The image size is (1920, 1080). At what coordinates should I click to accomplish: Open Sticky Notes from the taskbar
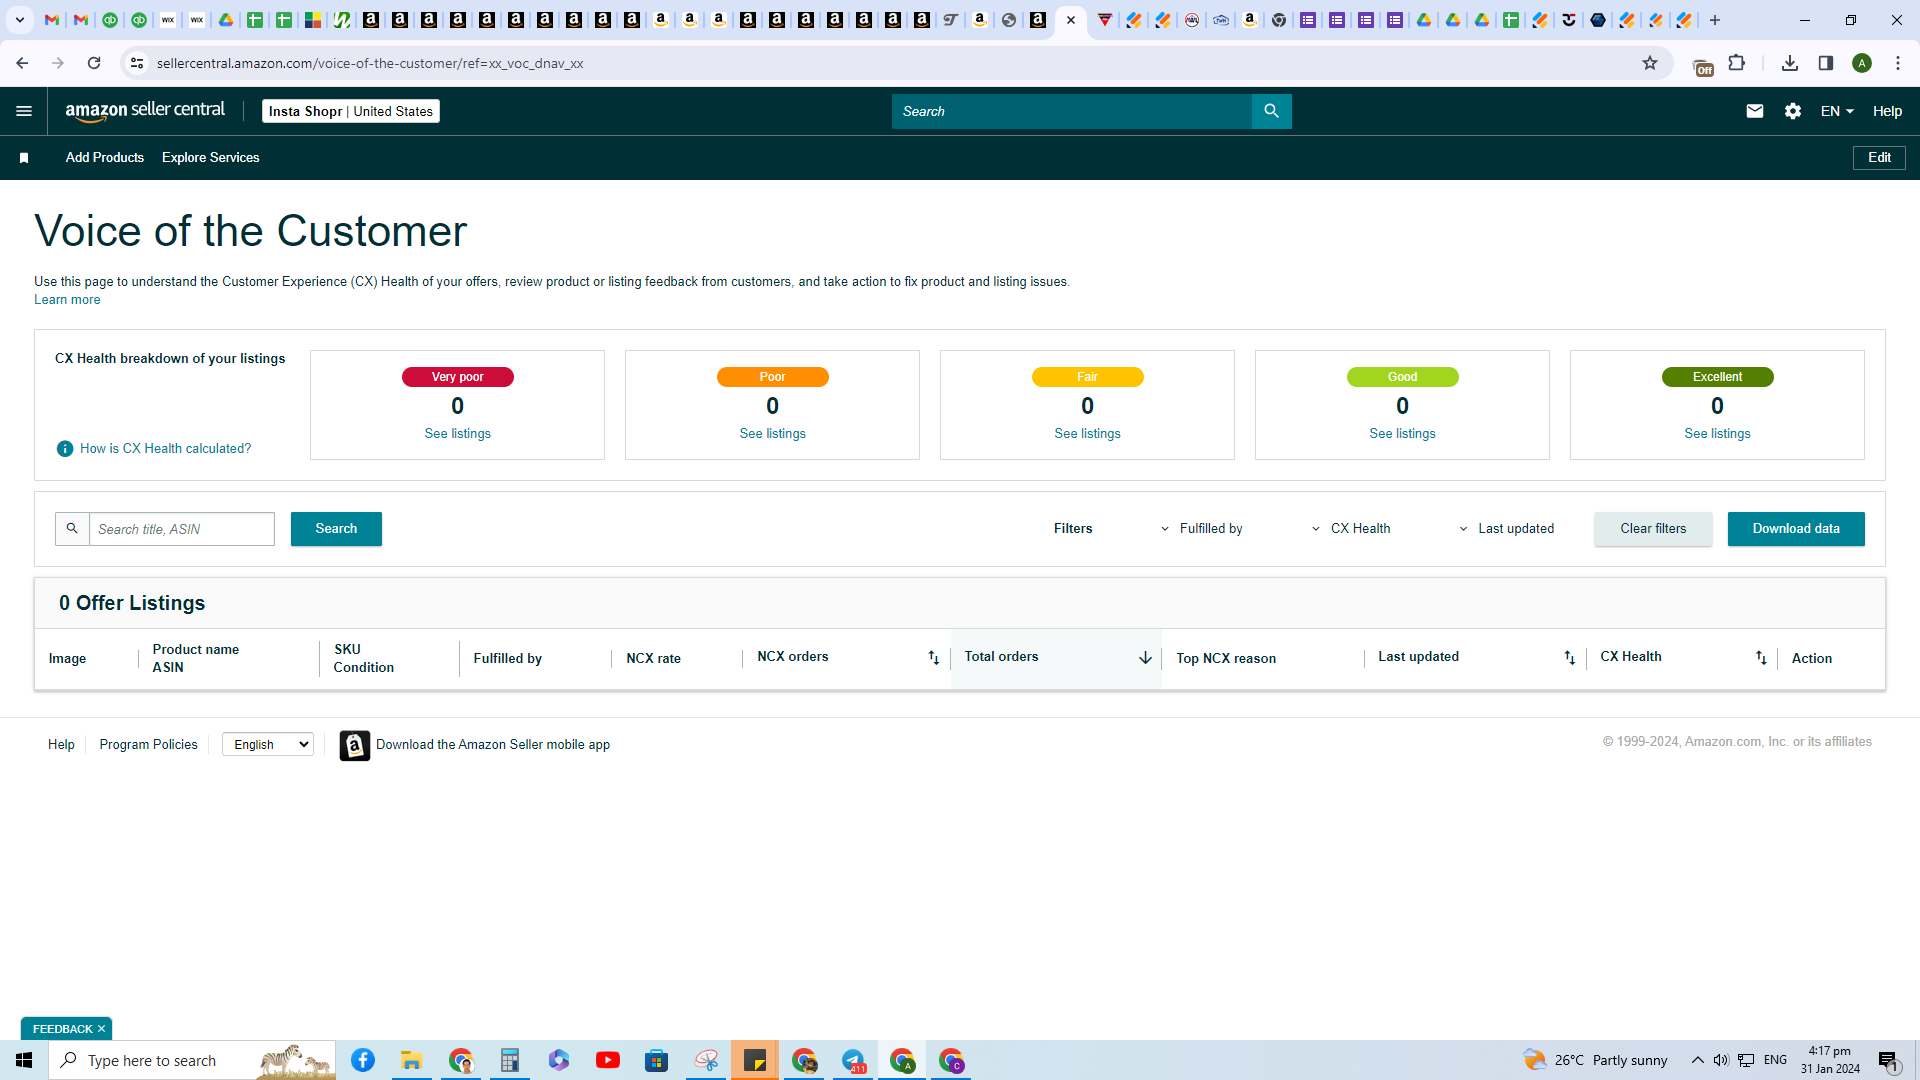pyautogui.click(x=755, y=1060)
